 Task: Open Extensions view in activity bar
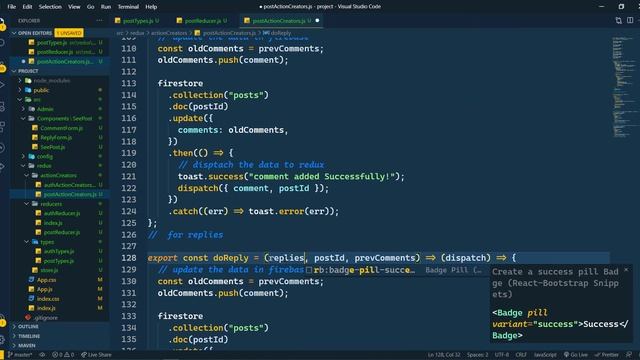[x=2, y=126]
